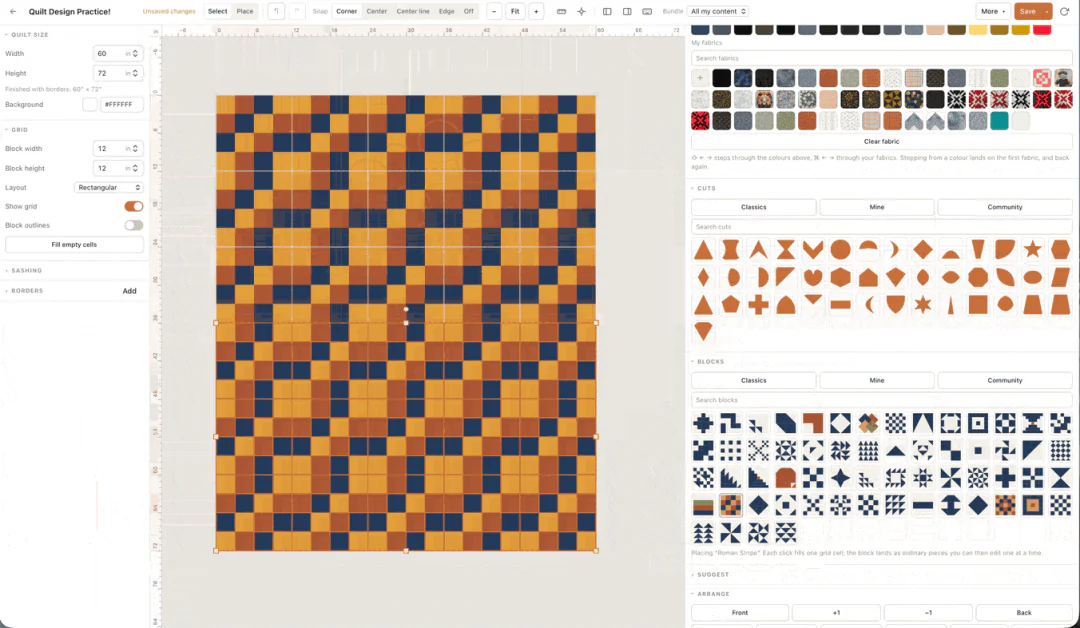Click the redo arrow icon
This screenshot has width=1080, height=628.
coord(297,11)
